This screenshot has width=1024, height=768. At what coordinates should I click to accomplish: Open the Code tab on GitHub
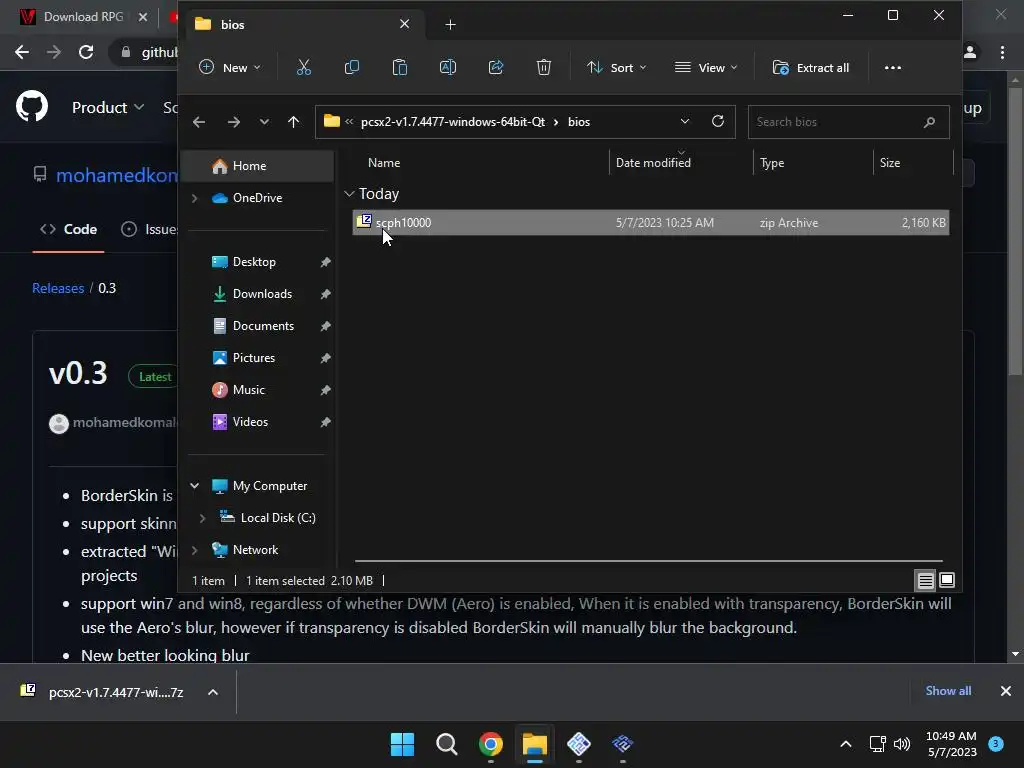[69, 229]
